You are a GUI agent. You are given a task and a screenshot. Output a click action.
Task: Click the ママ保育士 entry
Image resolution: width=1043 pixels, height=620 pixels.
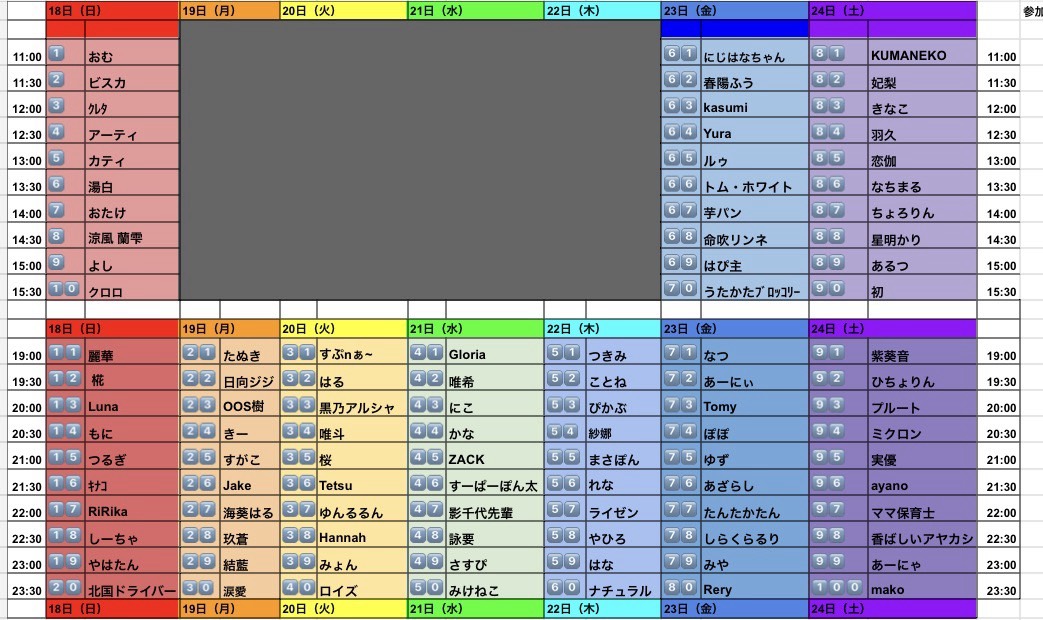tap(922, 509)
